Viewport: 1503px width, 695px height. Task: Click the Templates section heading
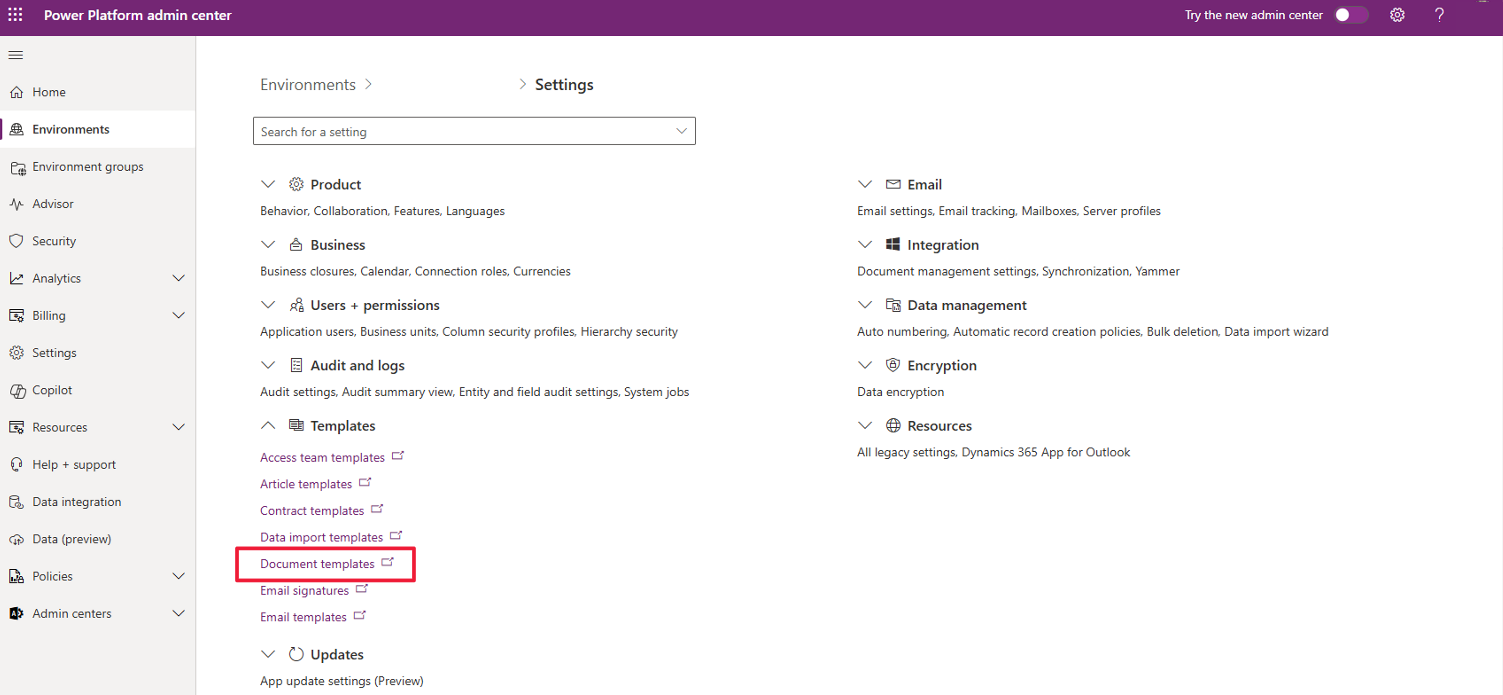pyautogui.click(x=343, y=426)
